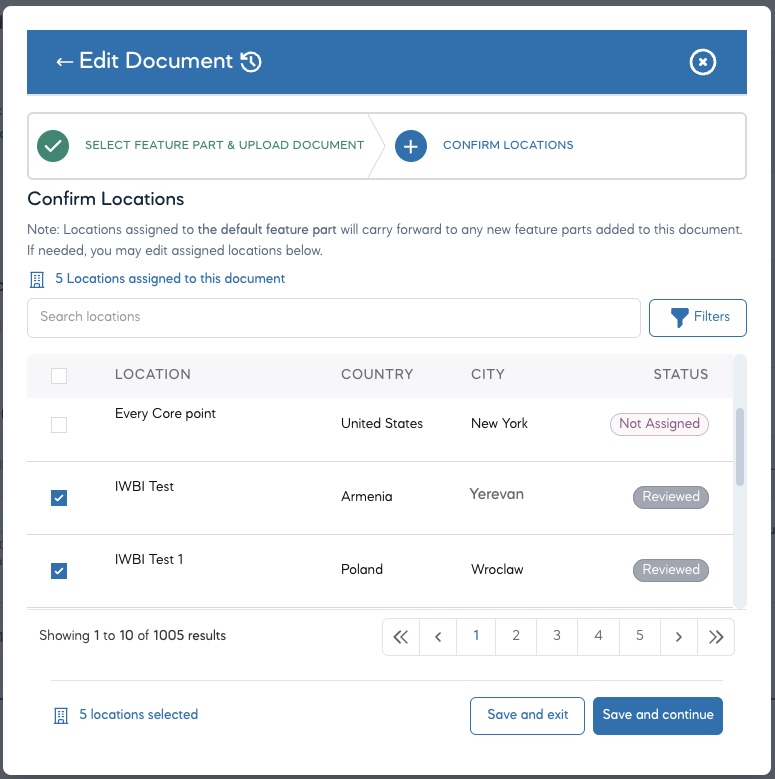Click Save and continue

(x=658, y=715)
